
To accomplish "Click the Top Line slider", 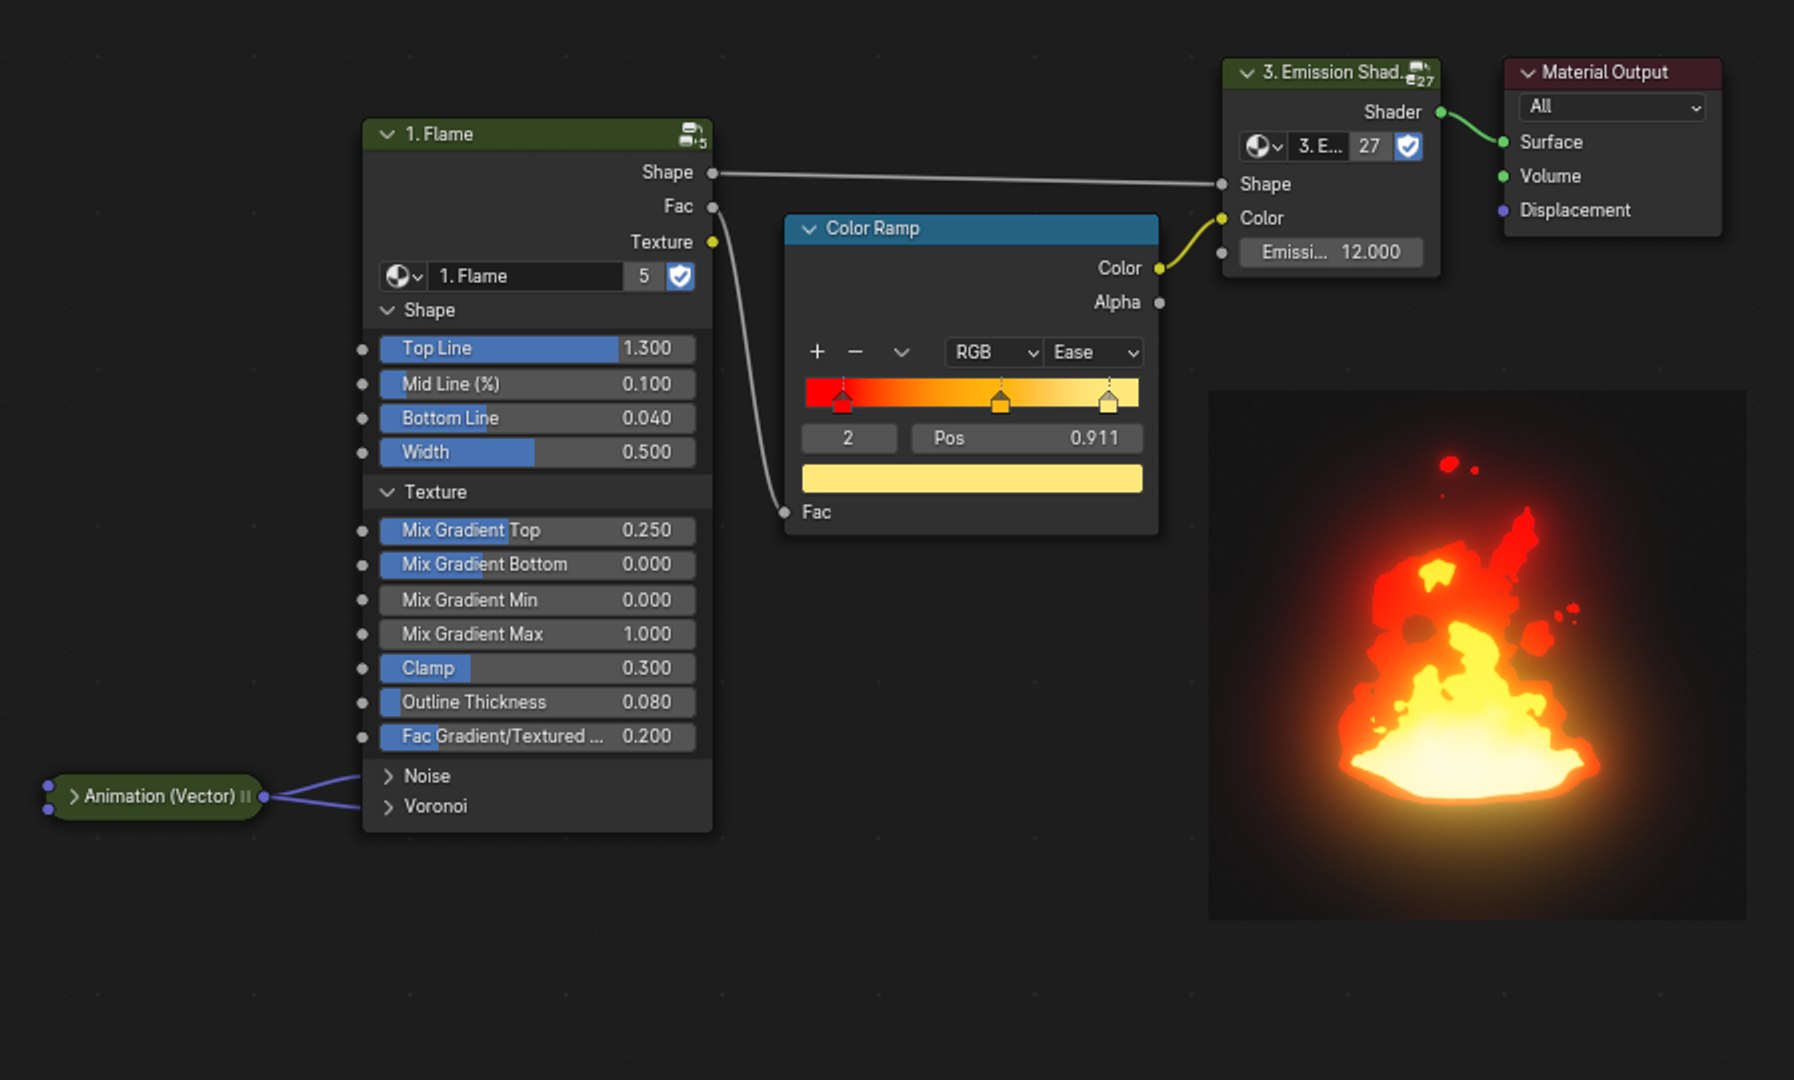I will click(537, 348).
